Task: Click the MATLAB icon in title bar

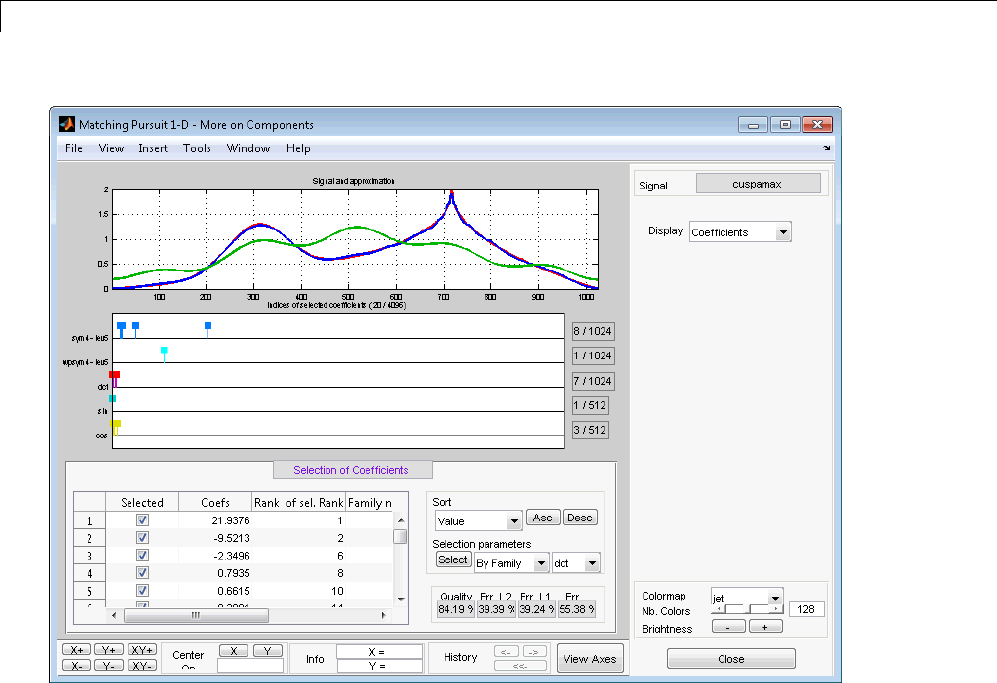Action: (67, 125)
